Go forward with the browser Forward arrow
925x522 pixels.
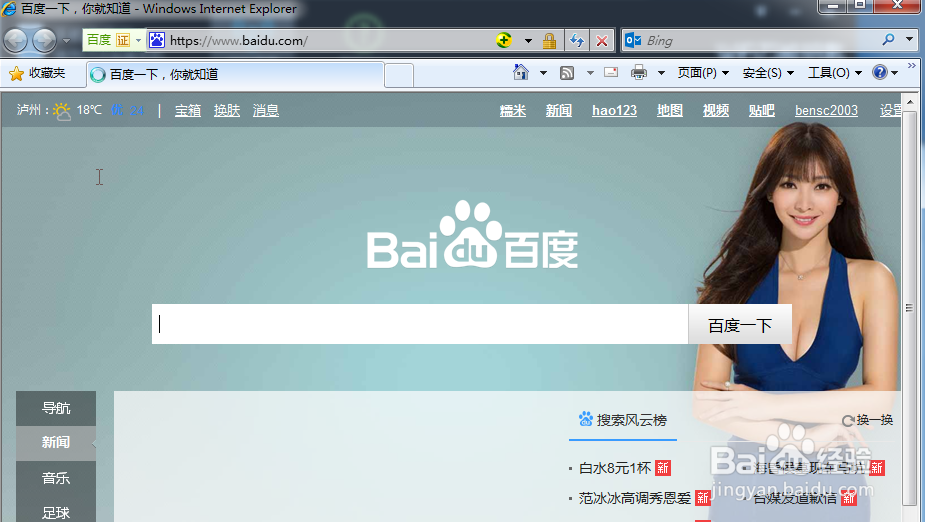click(x=44, y=41)
